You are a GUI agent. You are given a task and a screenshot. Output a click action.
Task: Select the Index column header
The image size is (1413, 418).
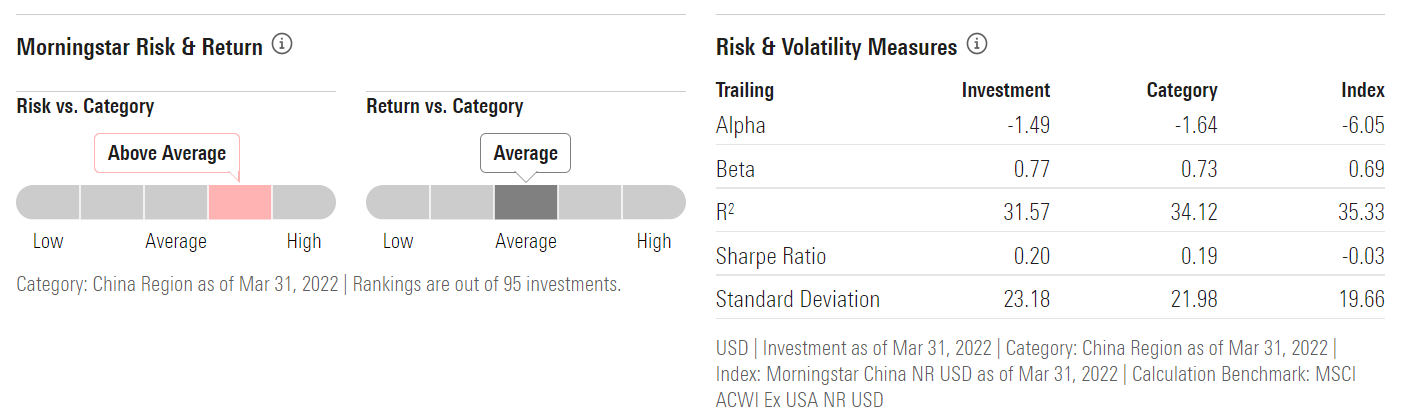[x=1362, y=90]
